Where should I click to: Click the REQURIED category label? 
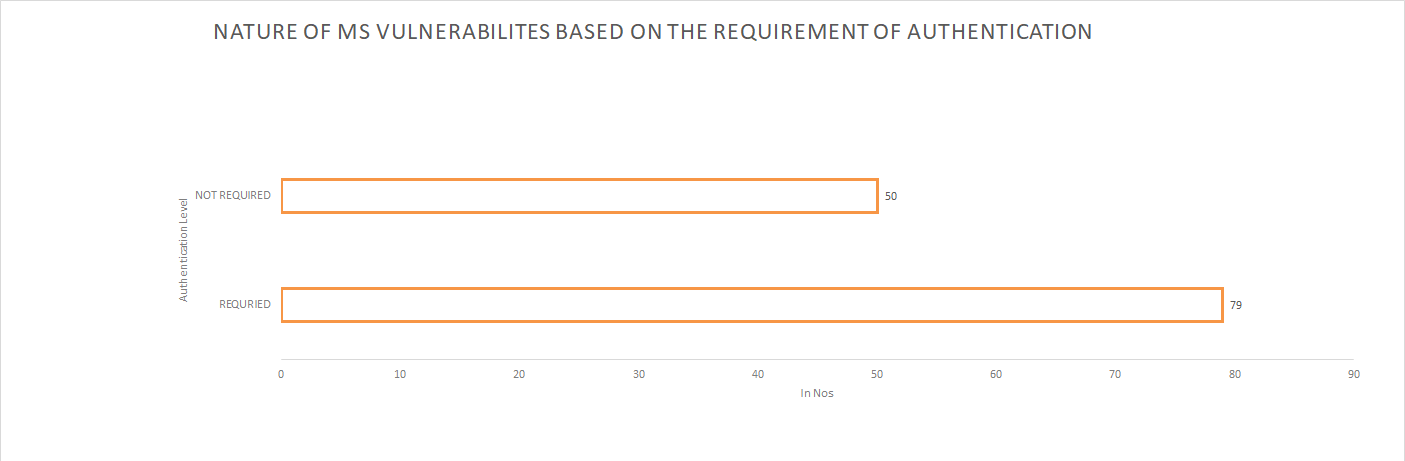(245, 304)
